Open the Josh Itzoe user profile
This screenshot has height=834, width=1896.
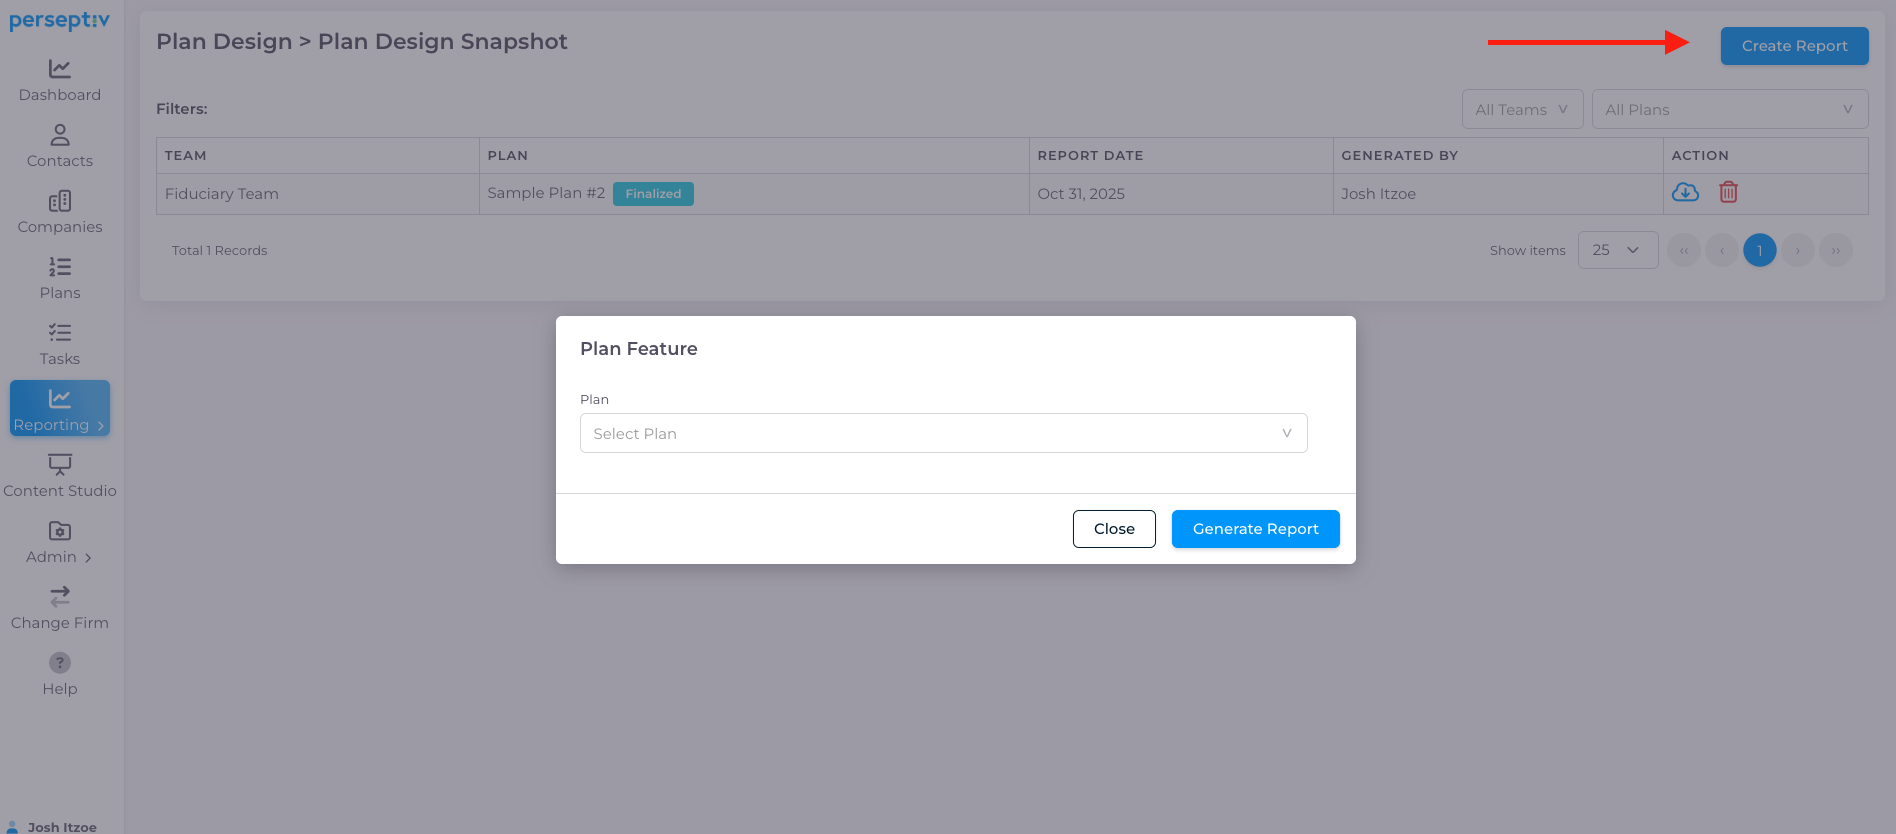coord(52,827)
